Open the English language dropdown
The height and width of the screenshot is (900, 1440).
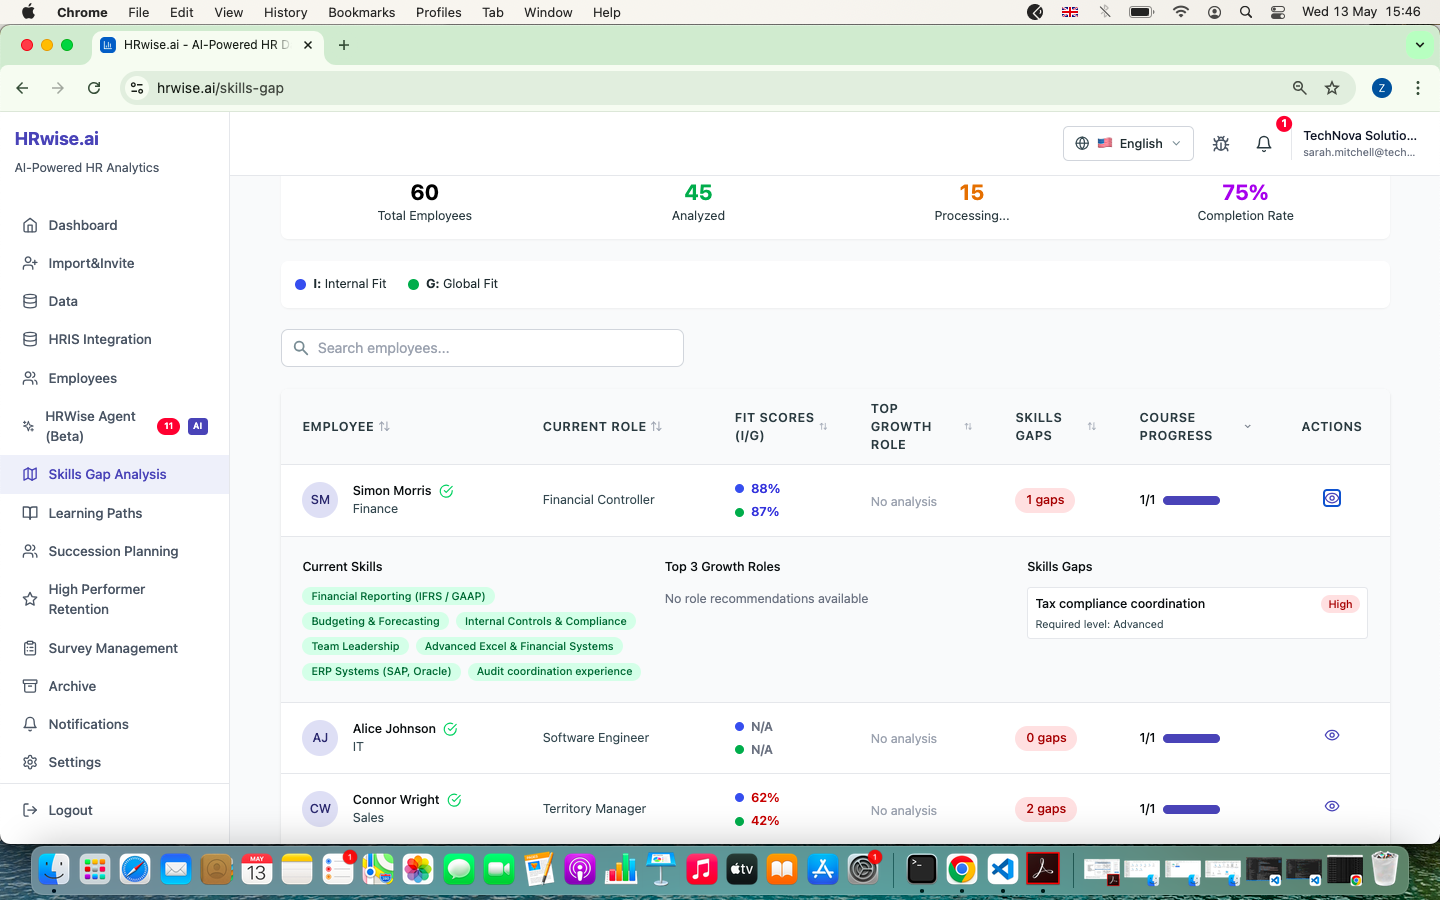1128,143
